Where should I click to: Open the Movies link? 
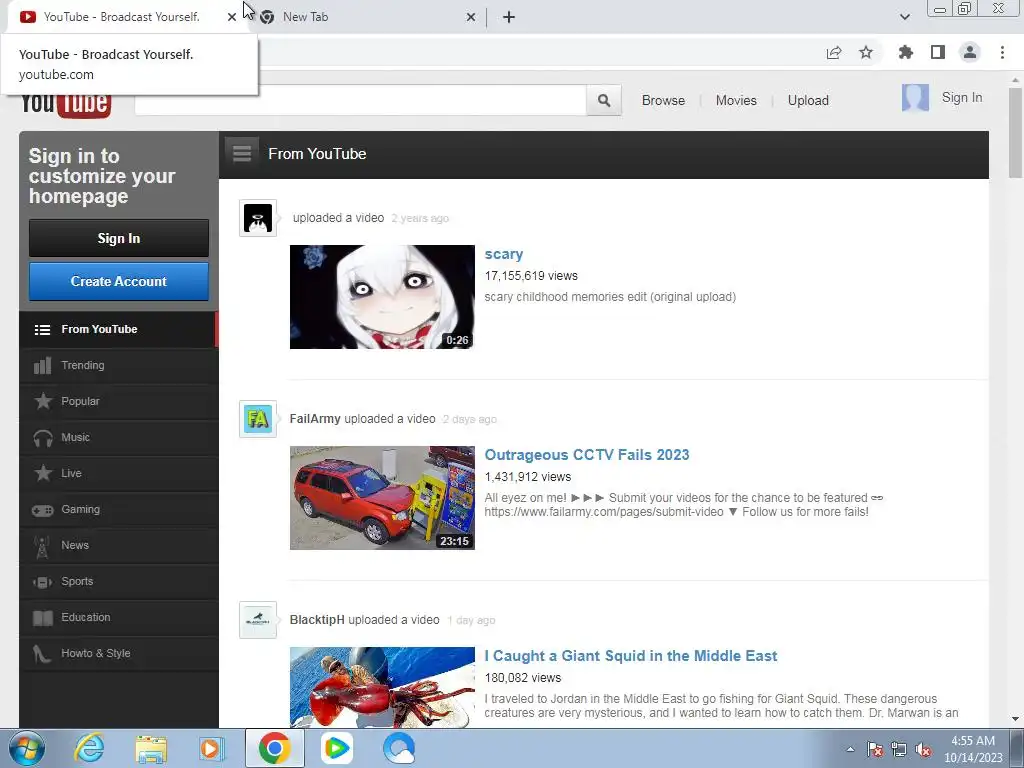point(736,101)
